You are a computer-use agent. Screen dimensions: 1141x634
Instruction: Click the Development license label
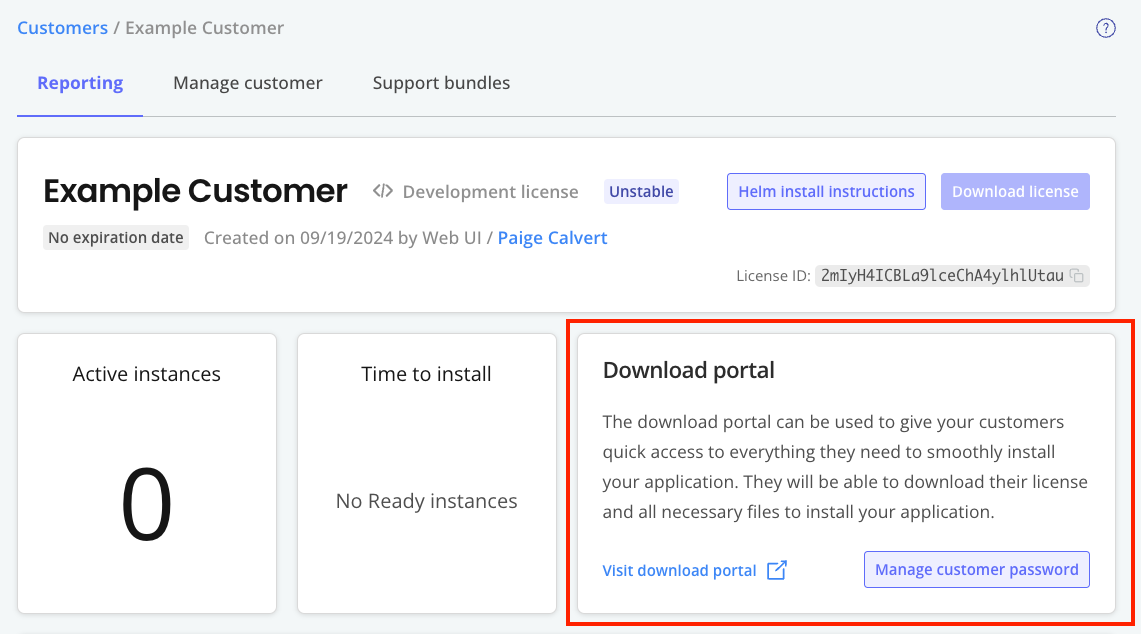pos(490,192)
